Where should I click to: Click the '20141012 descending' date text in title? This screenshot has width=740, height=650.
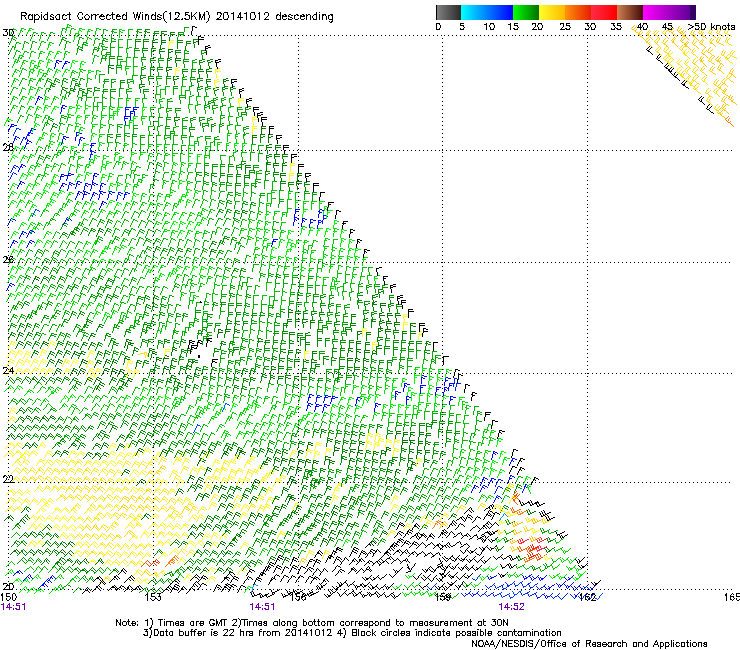(x=275, y=17)
